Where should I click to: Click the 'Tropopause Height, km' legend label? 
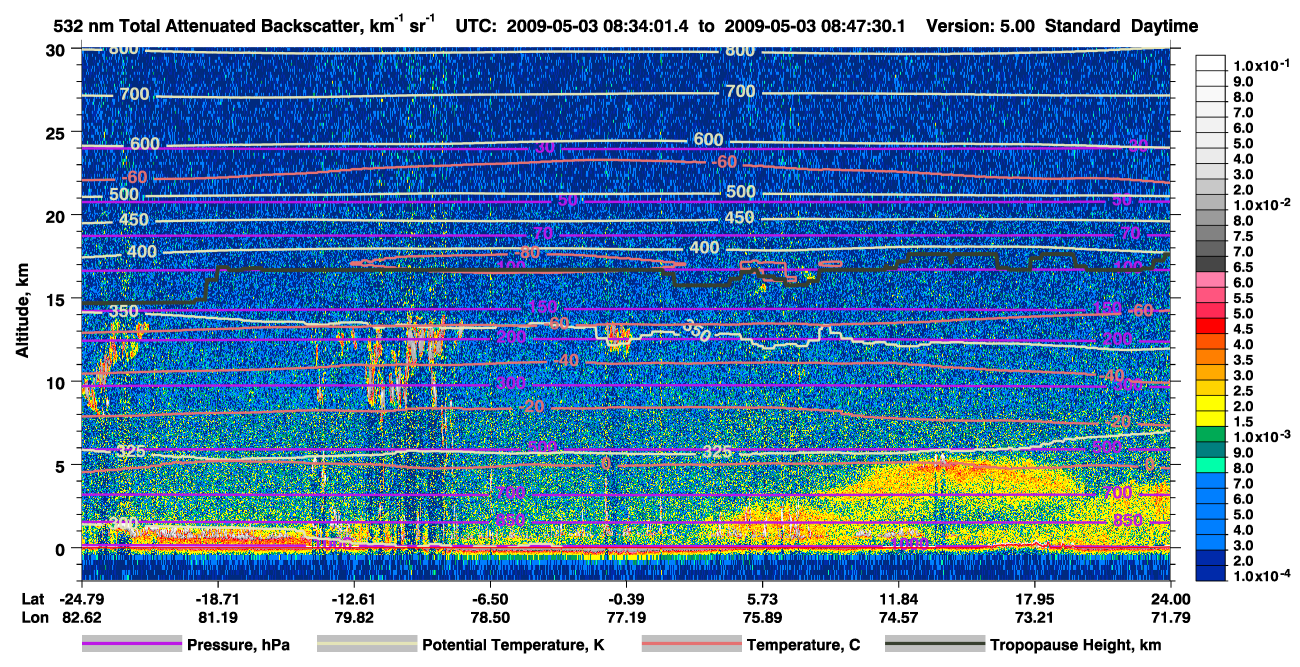pyautogui.click(x=1075, y=645)
